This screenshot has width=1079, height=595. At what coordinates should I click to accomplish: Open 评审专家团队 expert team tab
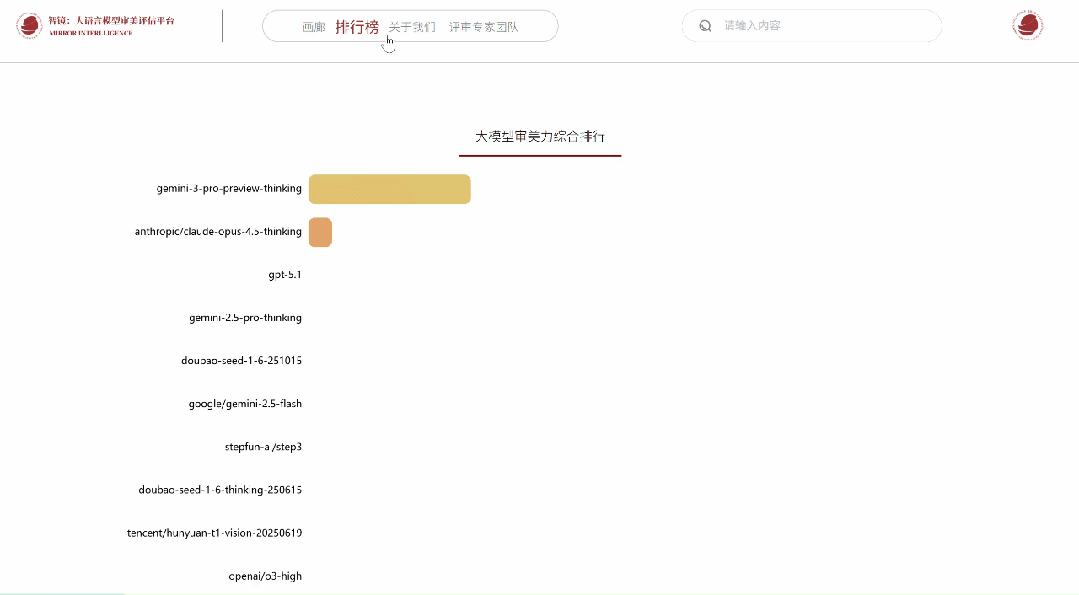pyautogui.click(x=484, y=27)
